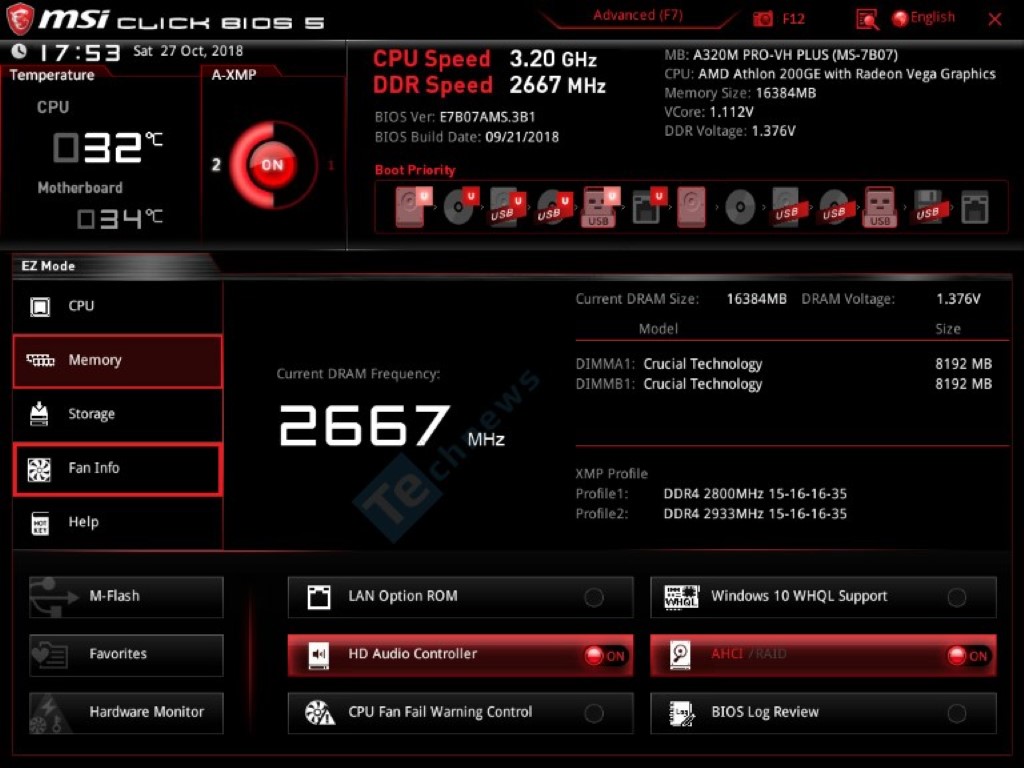Viewport: 1024px width, 768px height.
Task: Click the CPU Speed 3.20 GHz value
Action: [x=553, y=59]
